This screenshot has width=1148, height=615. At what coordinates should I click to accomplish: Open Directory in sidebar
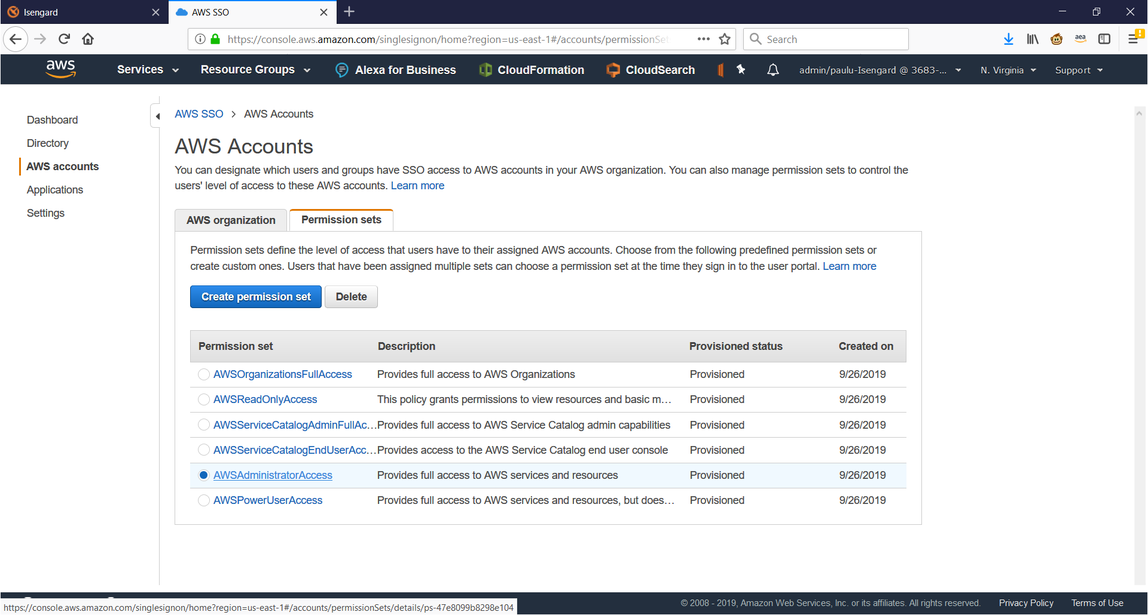coord(48,144)
